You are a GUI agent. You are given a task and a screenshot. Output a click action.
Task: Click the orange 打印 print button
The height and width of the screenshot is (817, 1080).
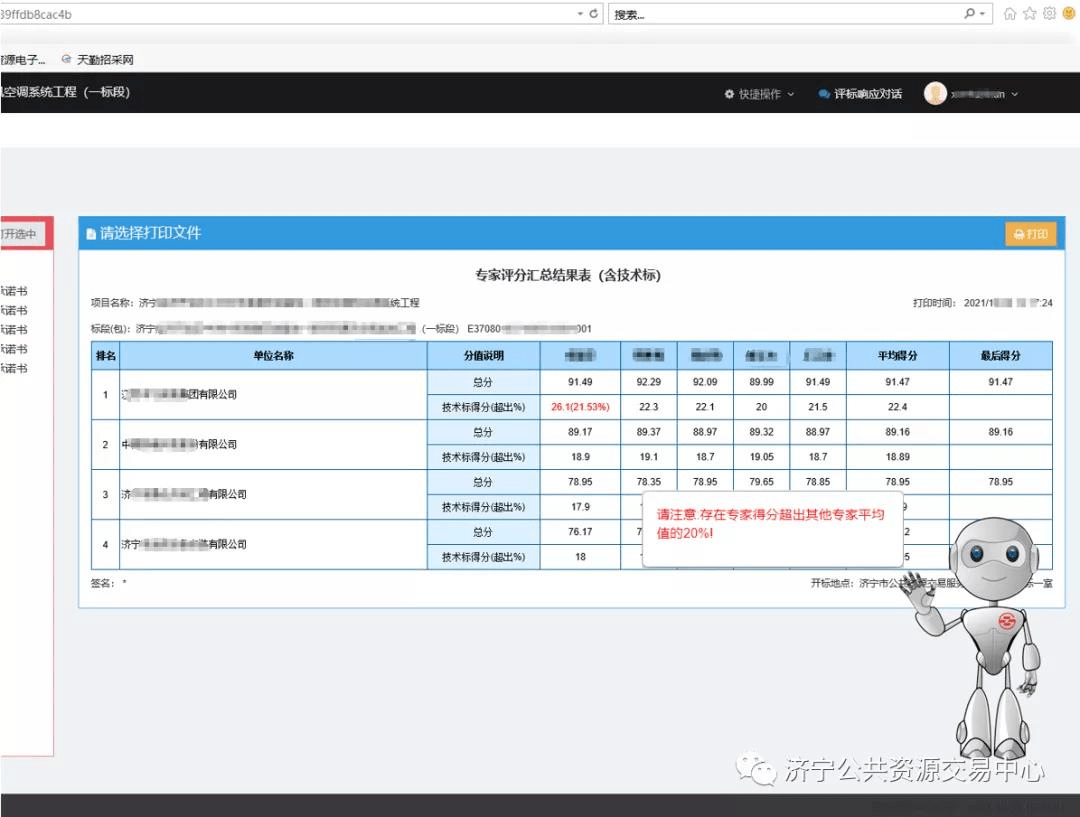coord(1030,234)
